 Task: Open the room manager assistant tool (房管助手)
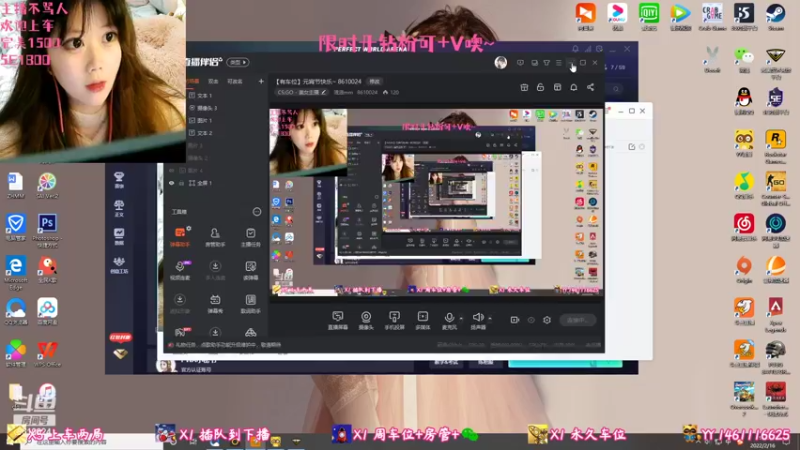pos(215,237)
